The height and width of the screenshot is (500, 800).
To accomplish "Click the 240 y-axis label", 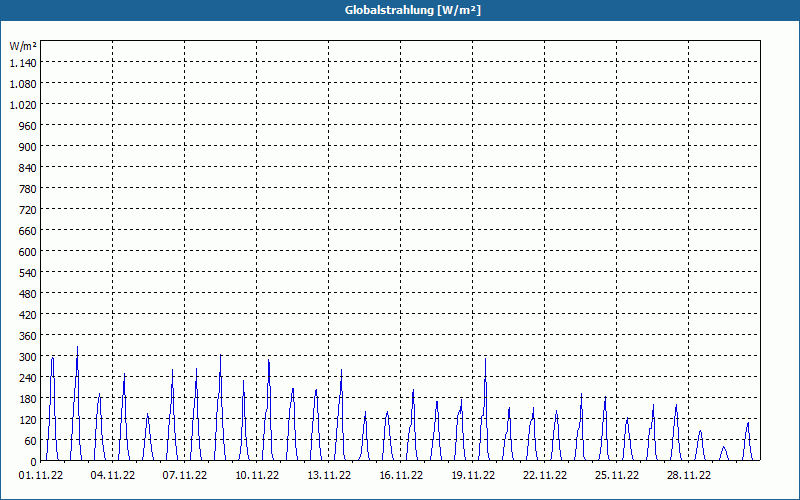I will coord(28,378).
